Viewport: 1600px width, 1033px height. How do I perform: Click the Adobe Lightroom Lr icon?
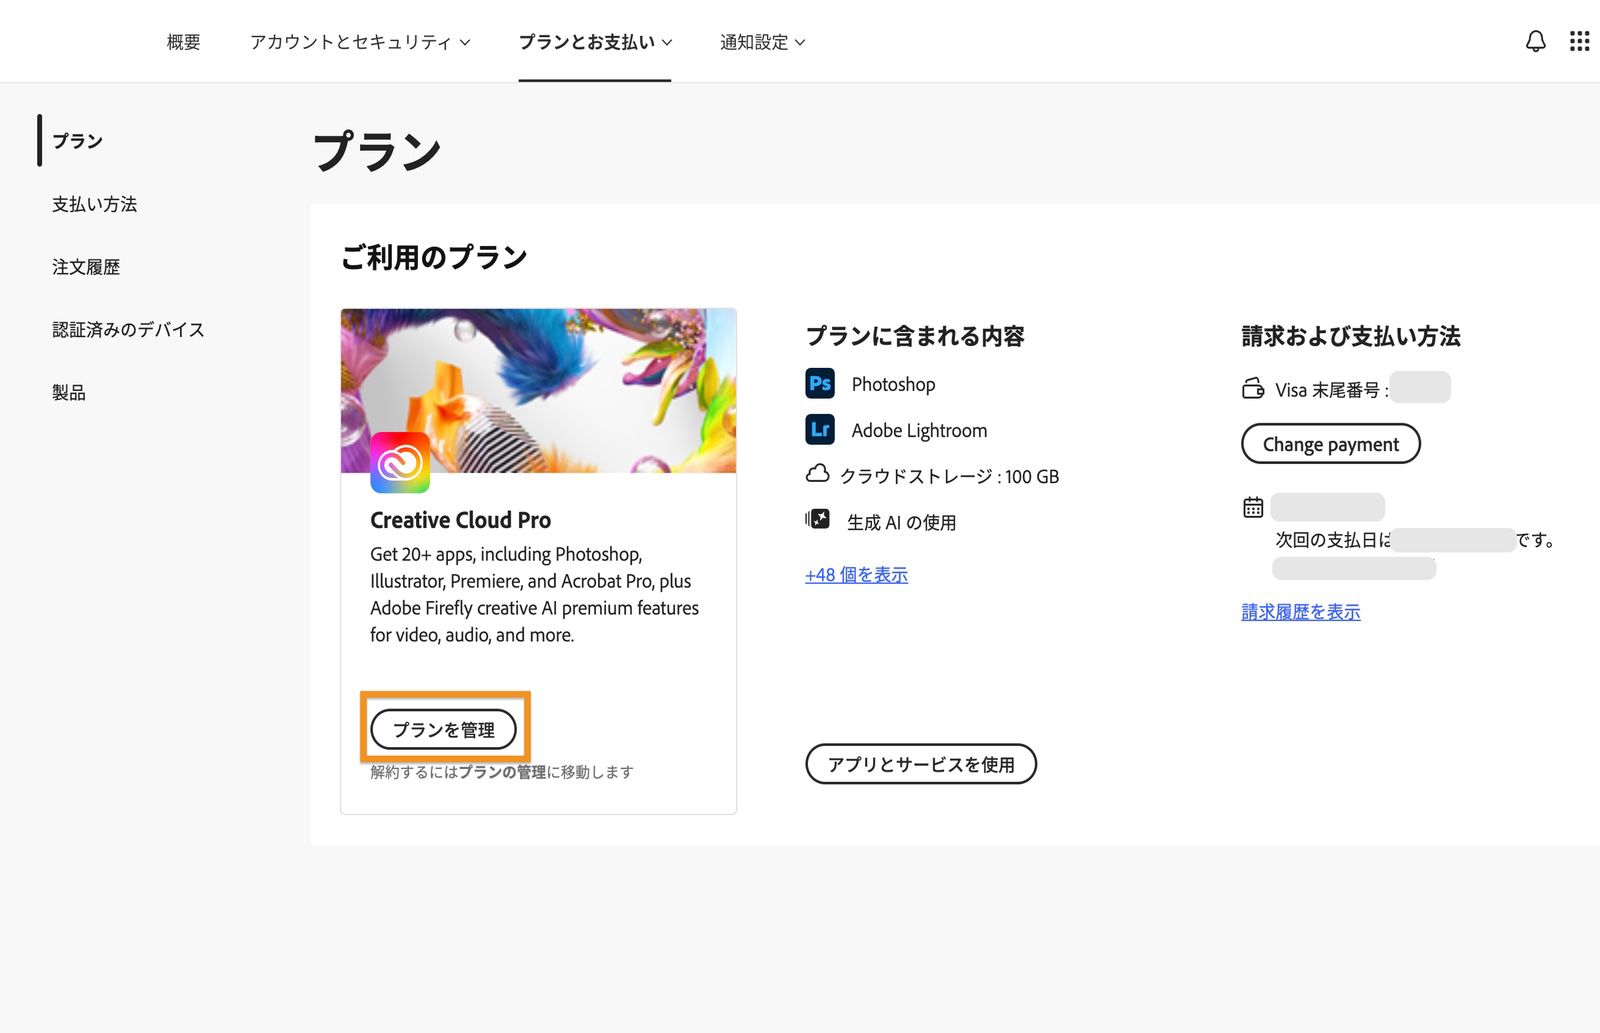(x=820, y=430)
